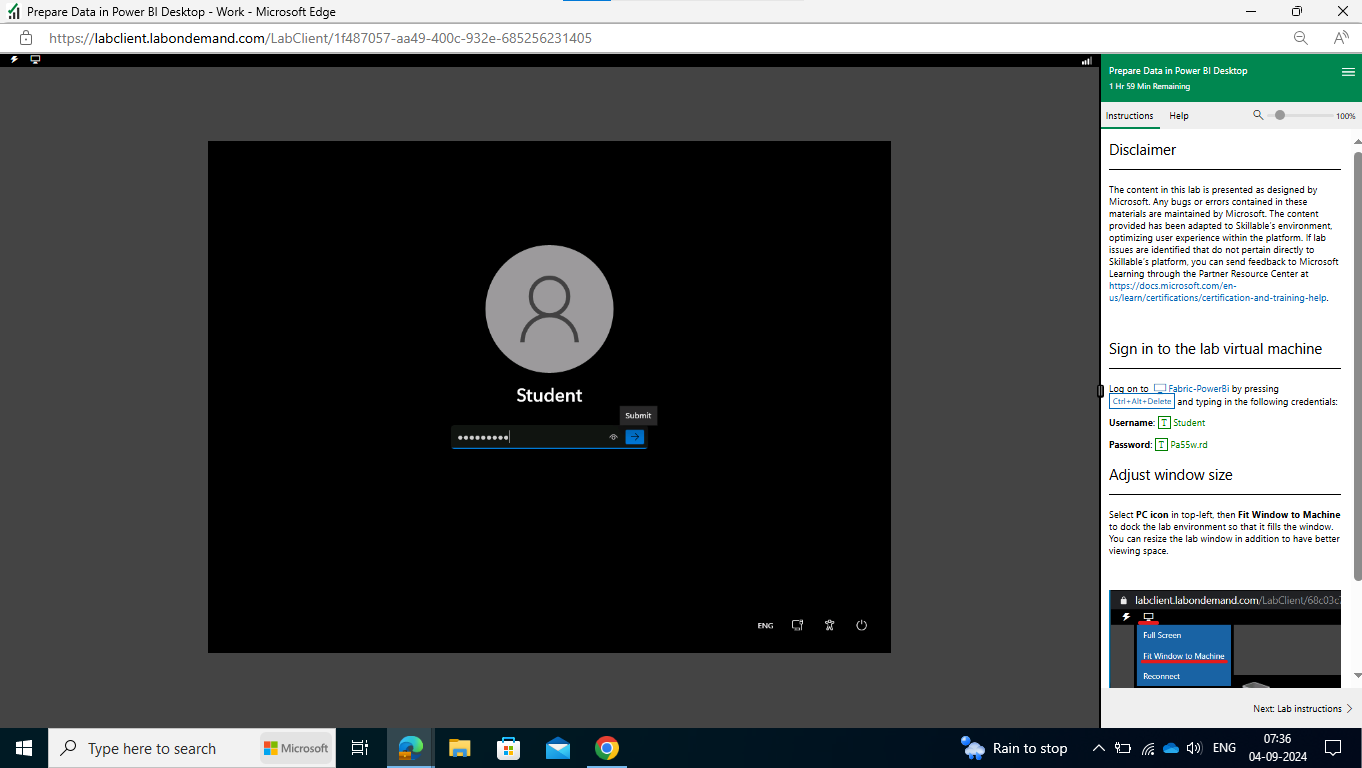Open the PC display icon menu

35,60
